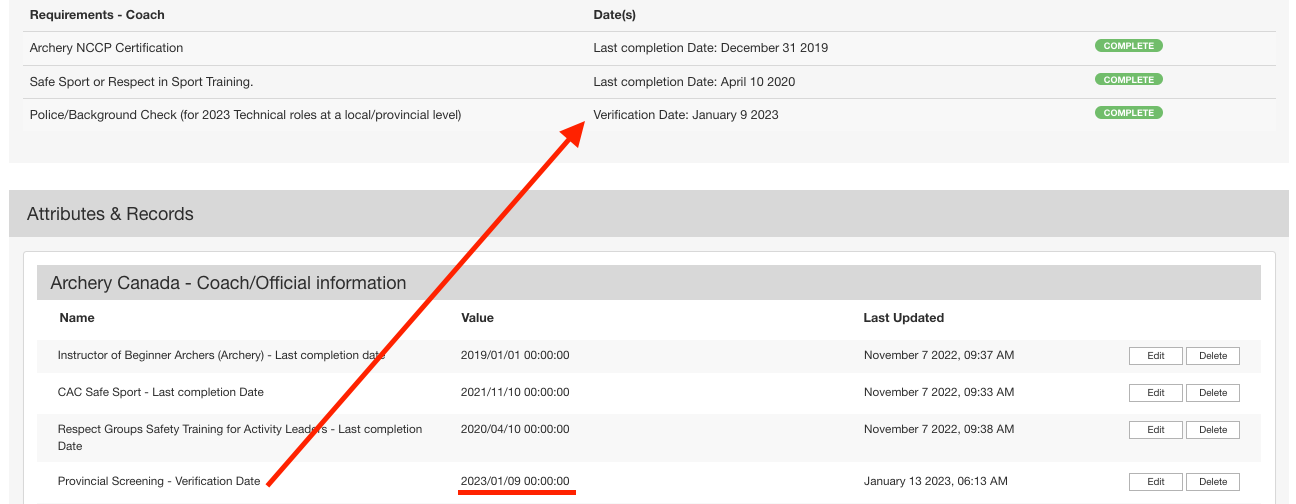
Task: Edit the CAC Safe Sport record
Action: click(1155, 393)
